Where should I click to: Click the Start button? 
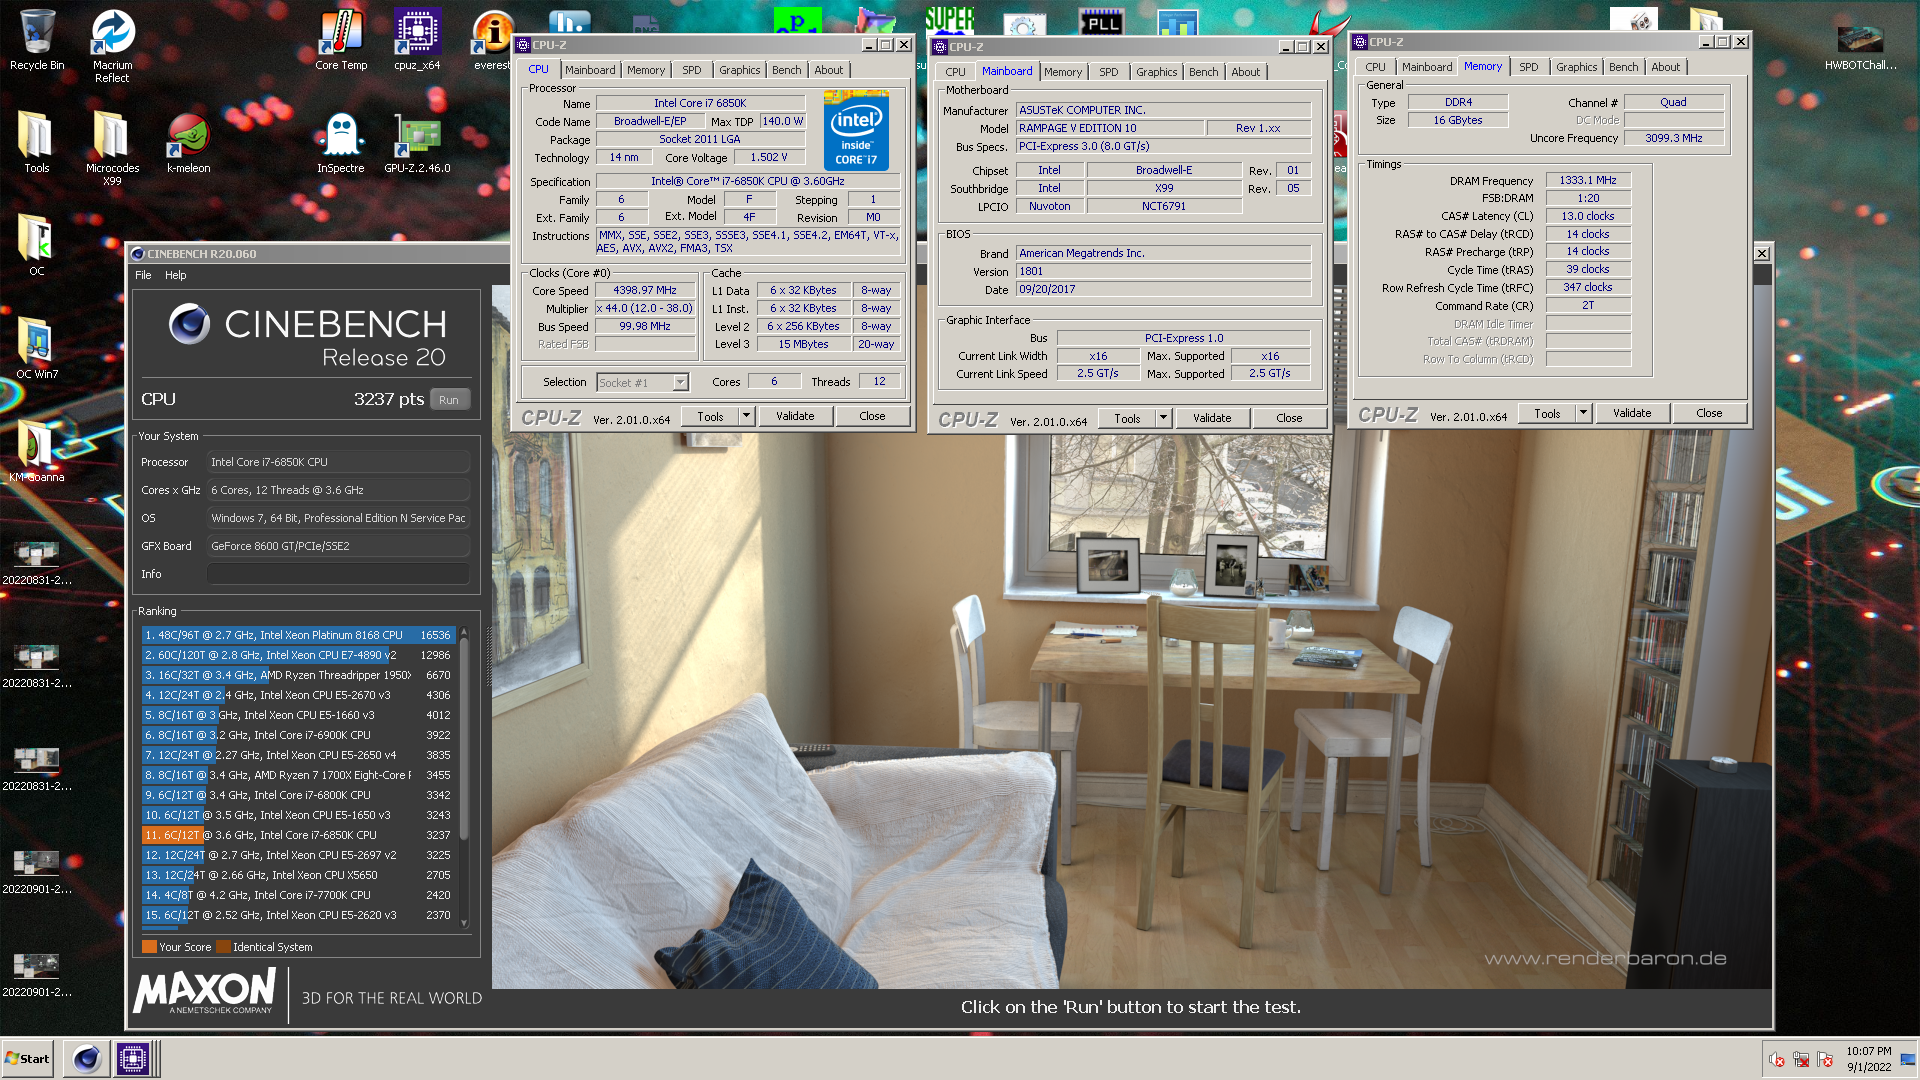pos(28,1058)
